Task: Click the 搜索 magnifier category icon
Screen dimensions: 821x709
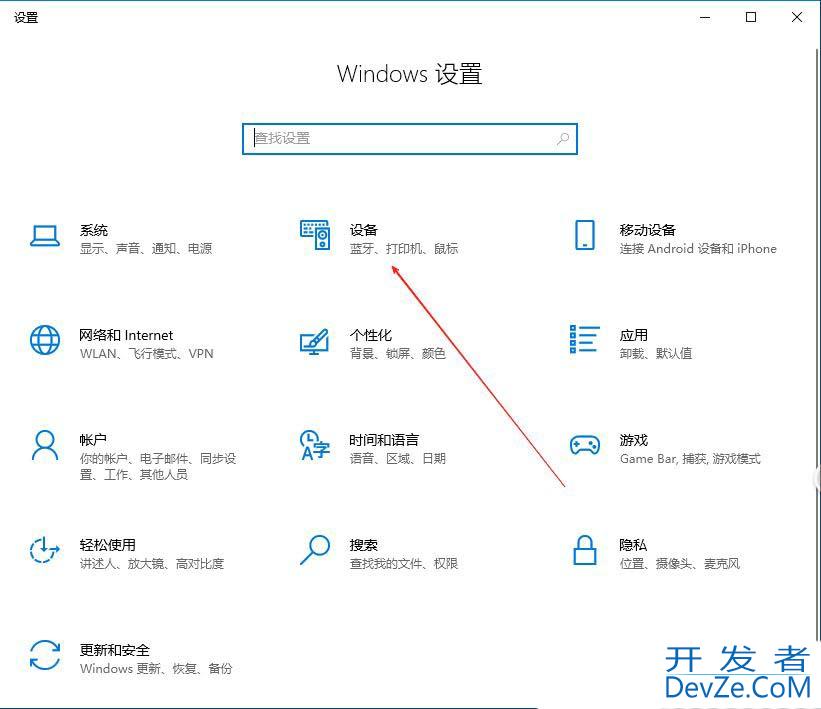Action: [x=314, y=550]
